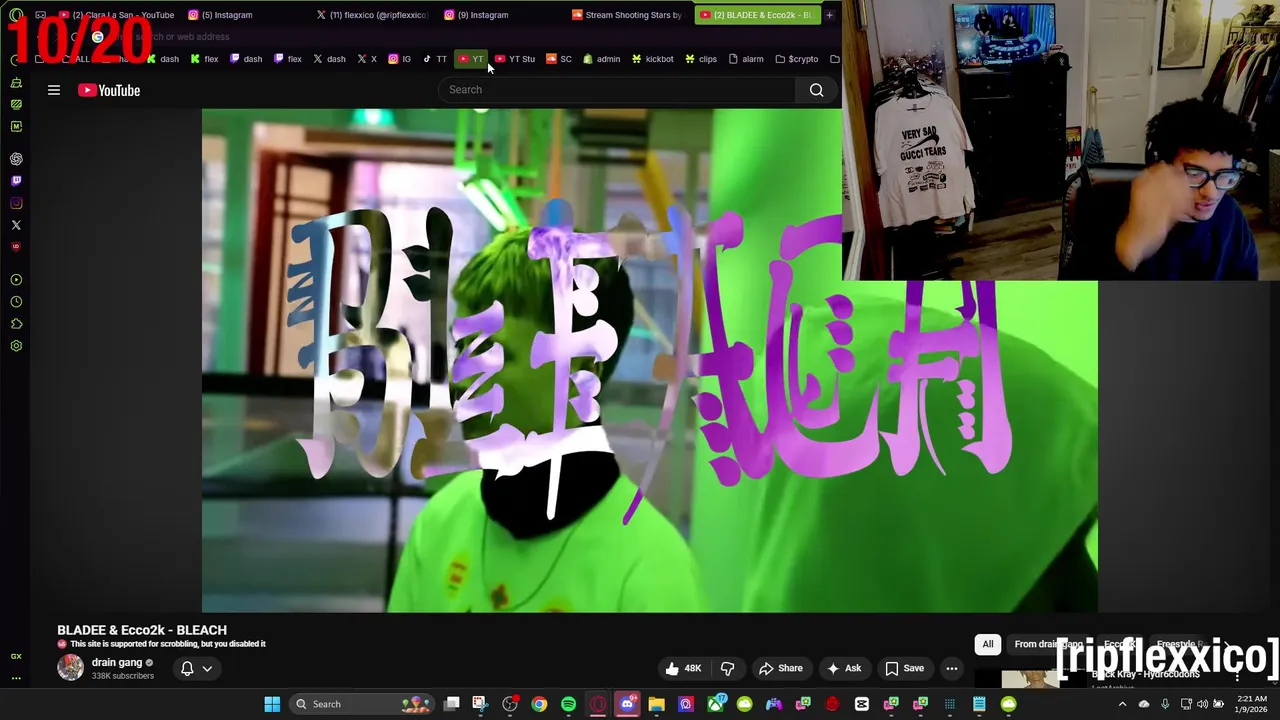Save the video to a playlist
This screenshot has width=1280, height=720.
click(x=904, y=668)
